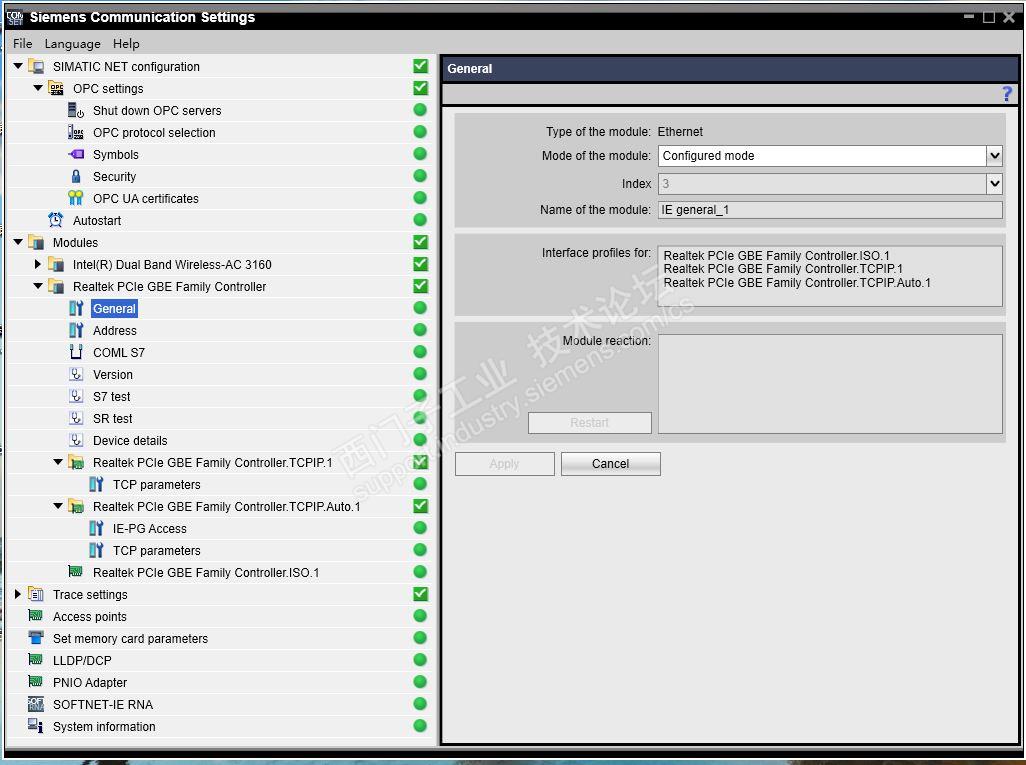The width and height of the screenshot is (1026, 765).
Task: Collapse the Controller.TCPIP.Auto.1 node
Action: (x=58, y=506)
